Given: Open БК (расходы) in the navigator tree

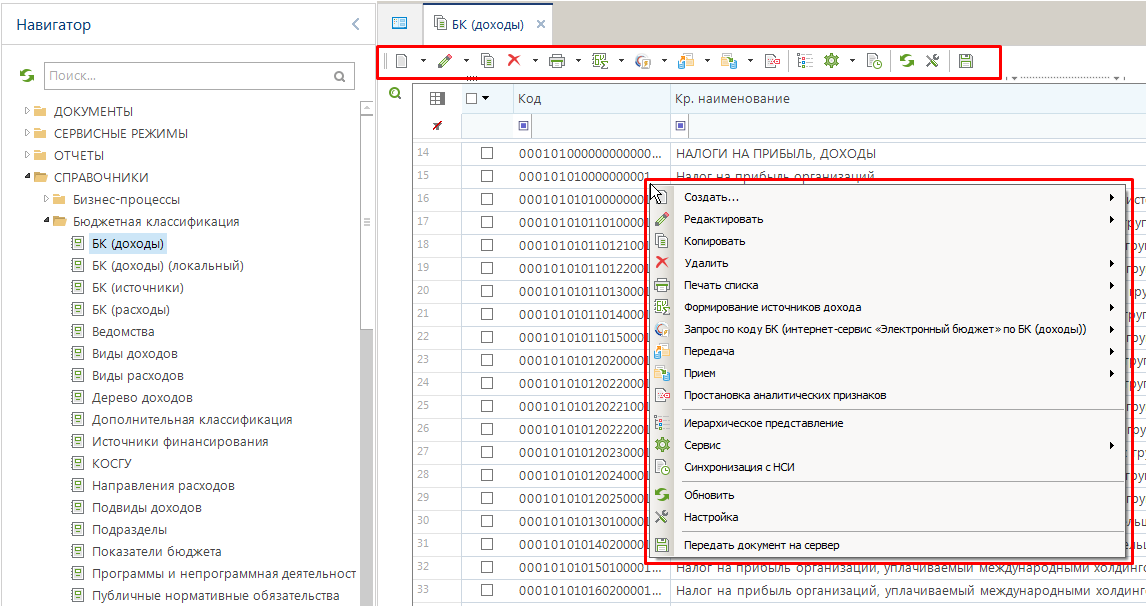Looking at the screenshot, I should point(131,309).
